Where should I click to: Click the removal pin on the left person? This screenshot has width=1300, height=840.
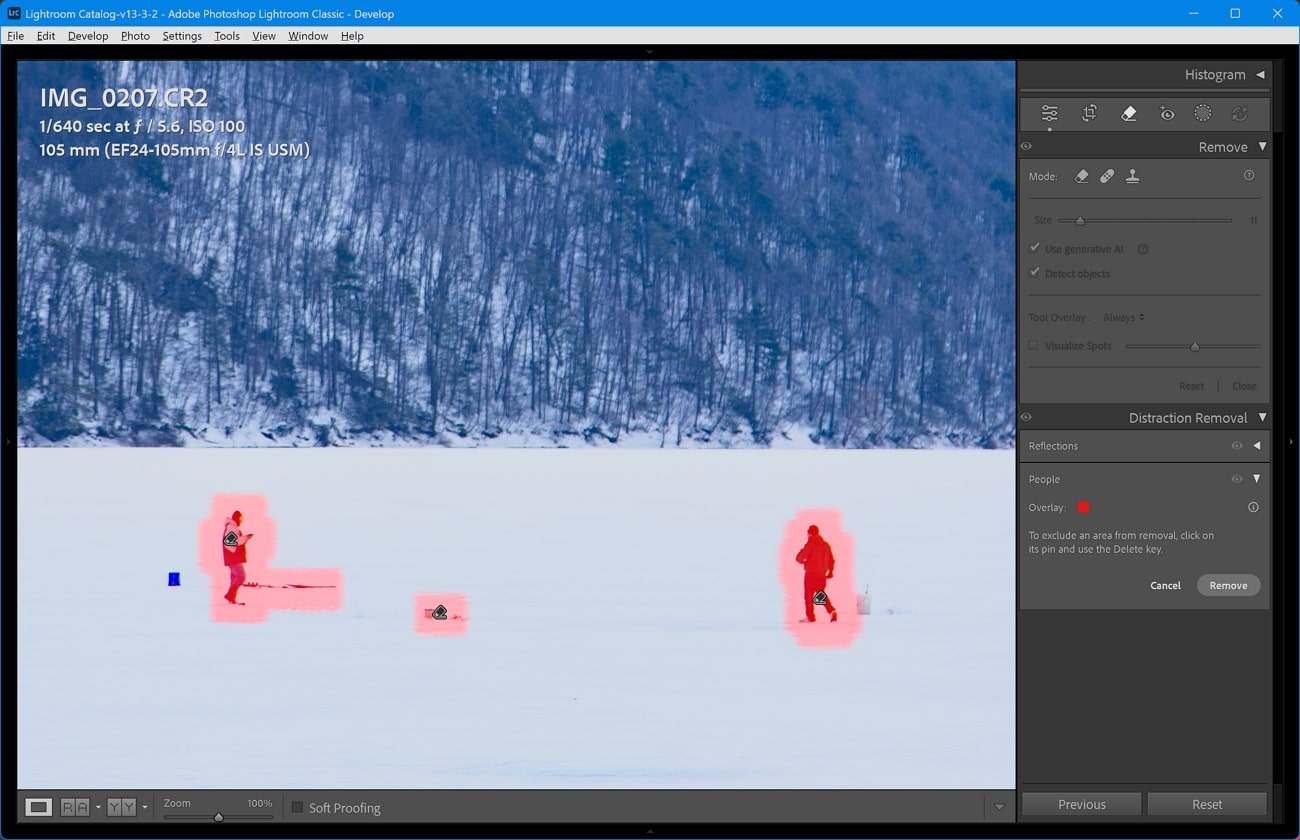point(231,540)
